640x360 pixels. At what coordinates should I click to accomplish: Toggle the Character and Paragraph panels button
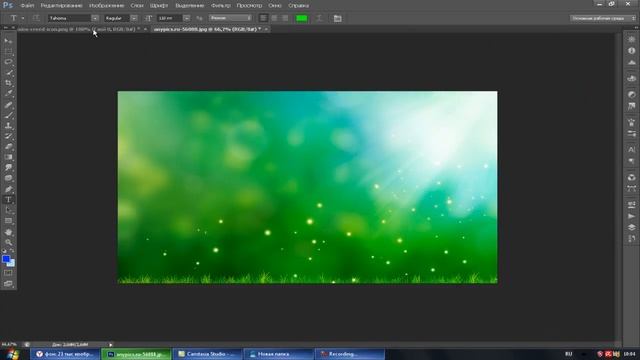click(x=338, y=18)
